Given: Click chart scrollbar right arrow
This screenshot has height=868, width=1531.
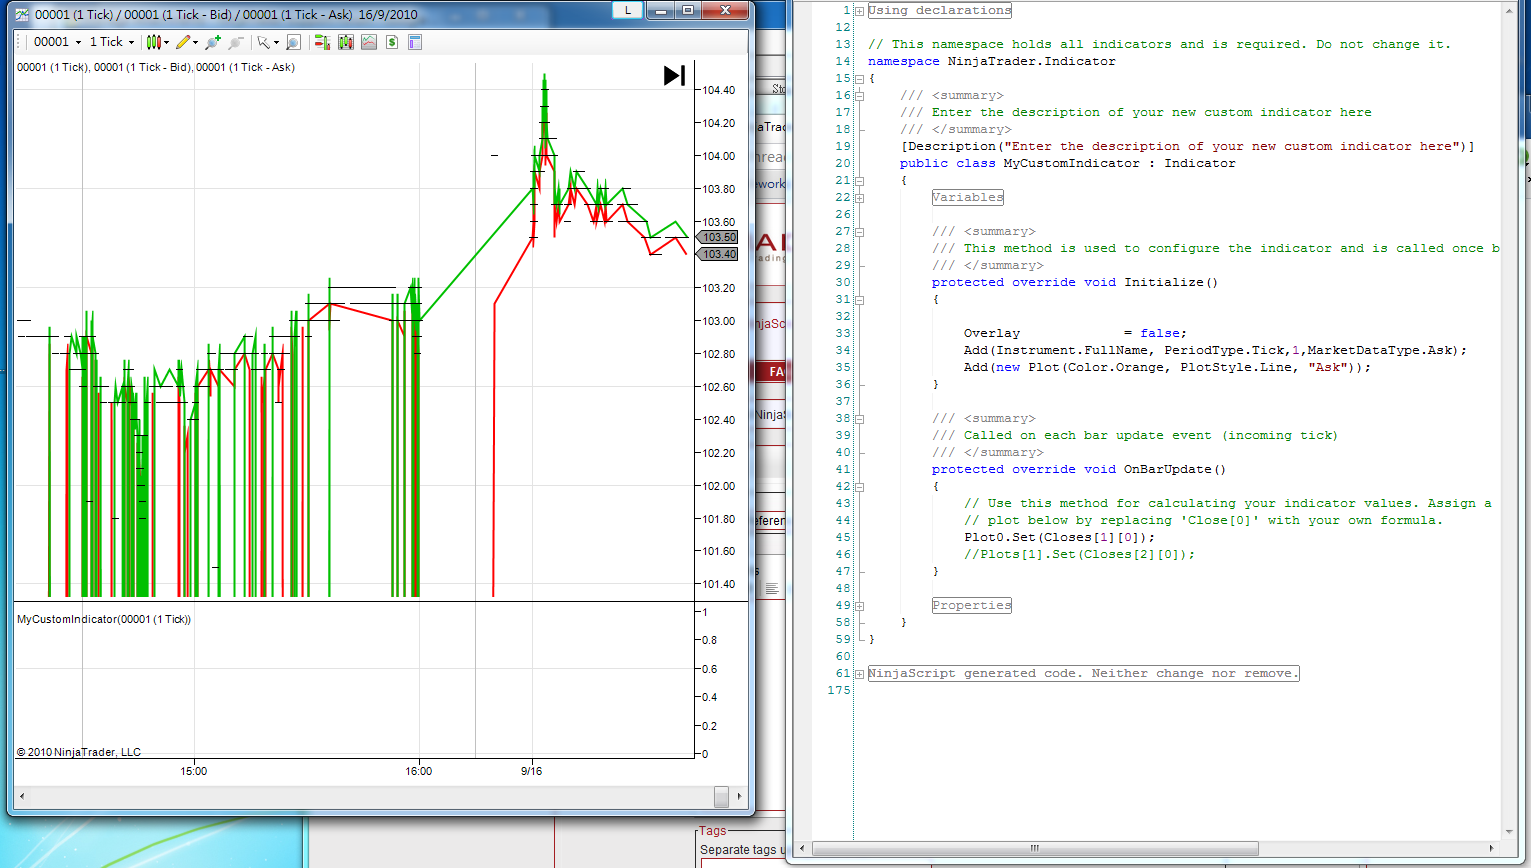Looking at the screenshot, I should [739, 796].
